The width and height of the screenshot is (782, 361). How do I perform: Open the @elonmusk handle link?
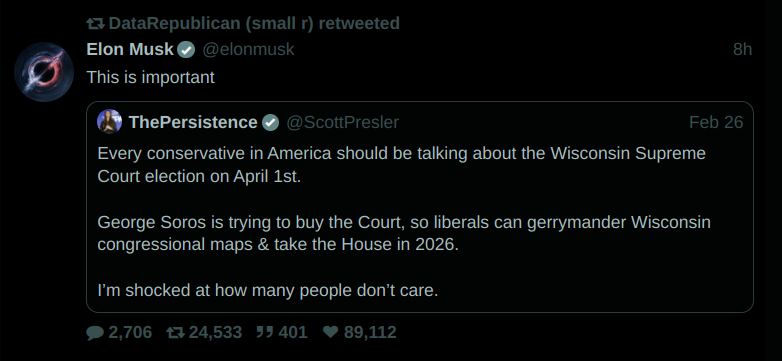coord(248,49)
